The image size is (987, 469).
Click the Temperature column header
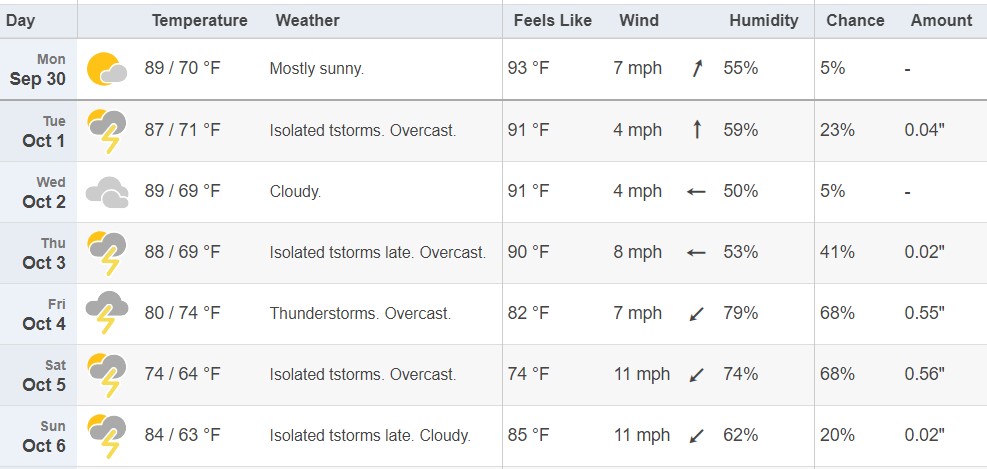[x=200, y=20]
